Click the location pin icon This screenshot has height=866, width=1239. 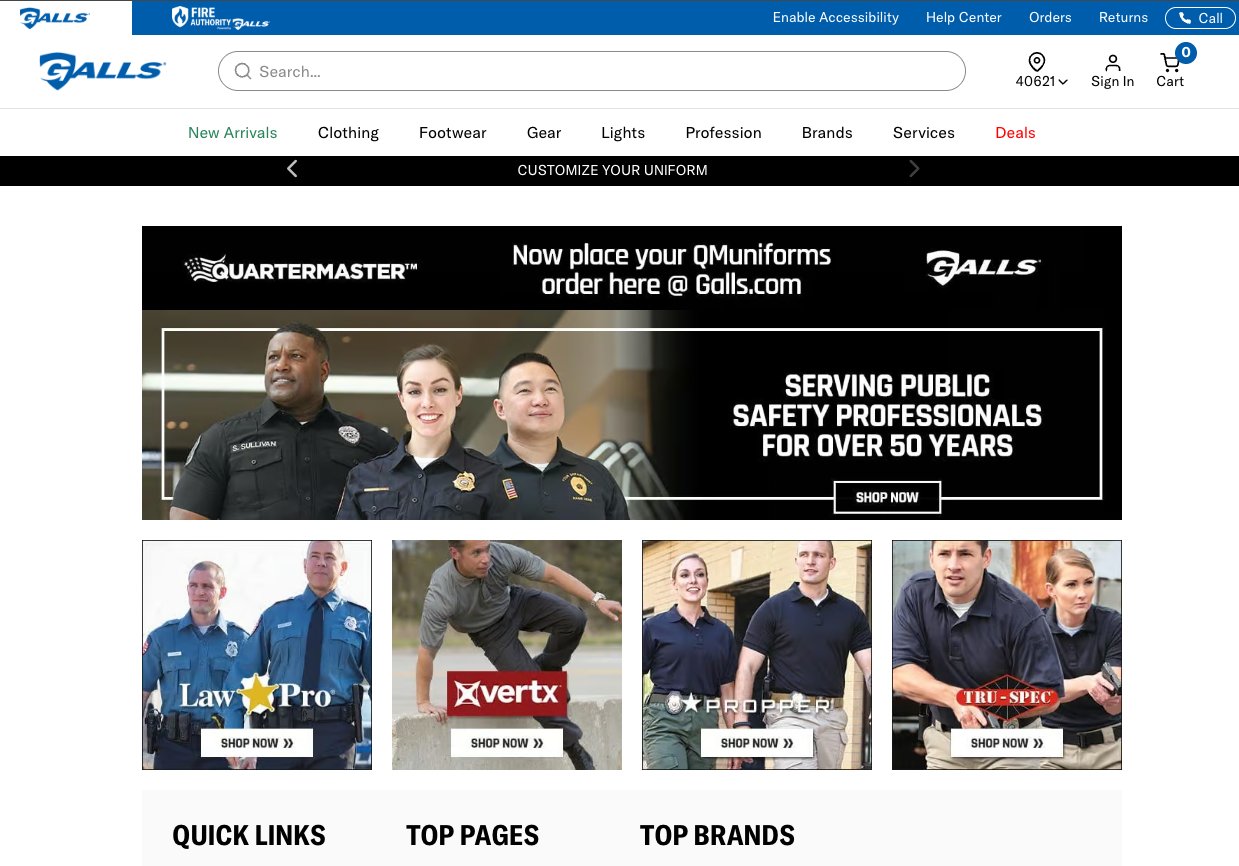pyautogui.click(x=1037, y=62)
